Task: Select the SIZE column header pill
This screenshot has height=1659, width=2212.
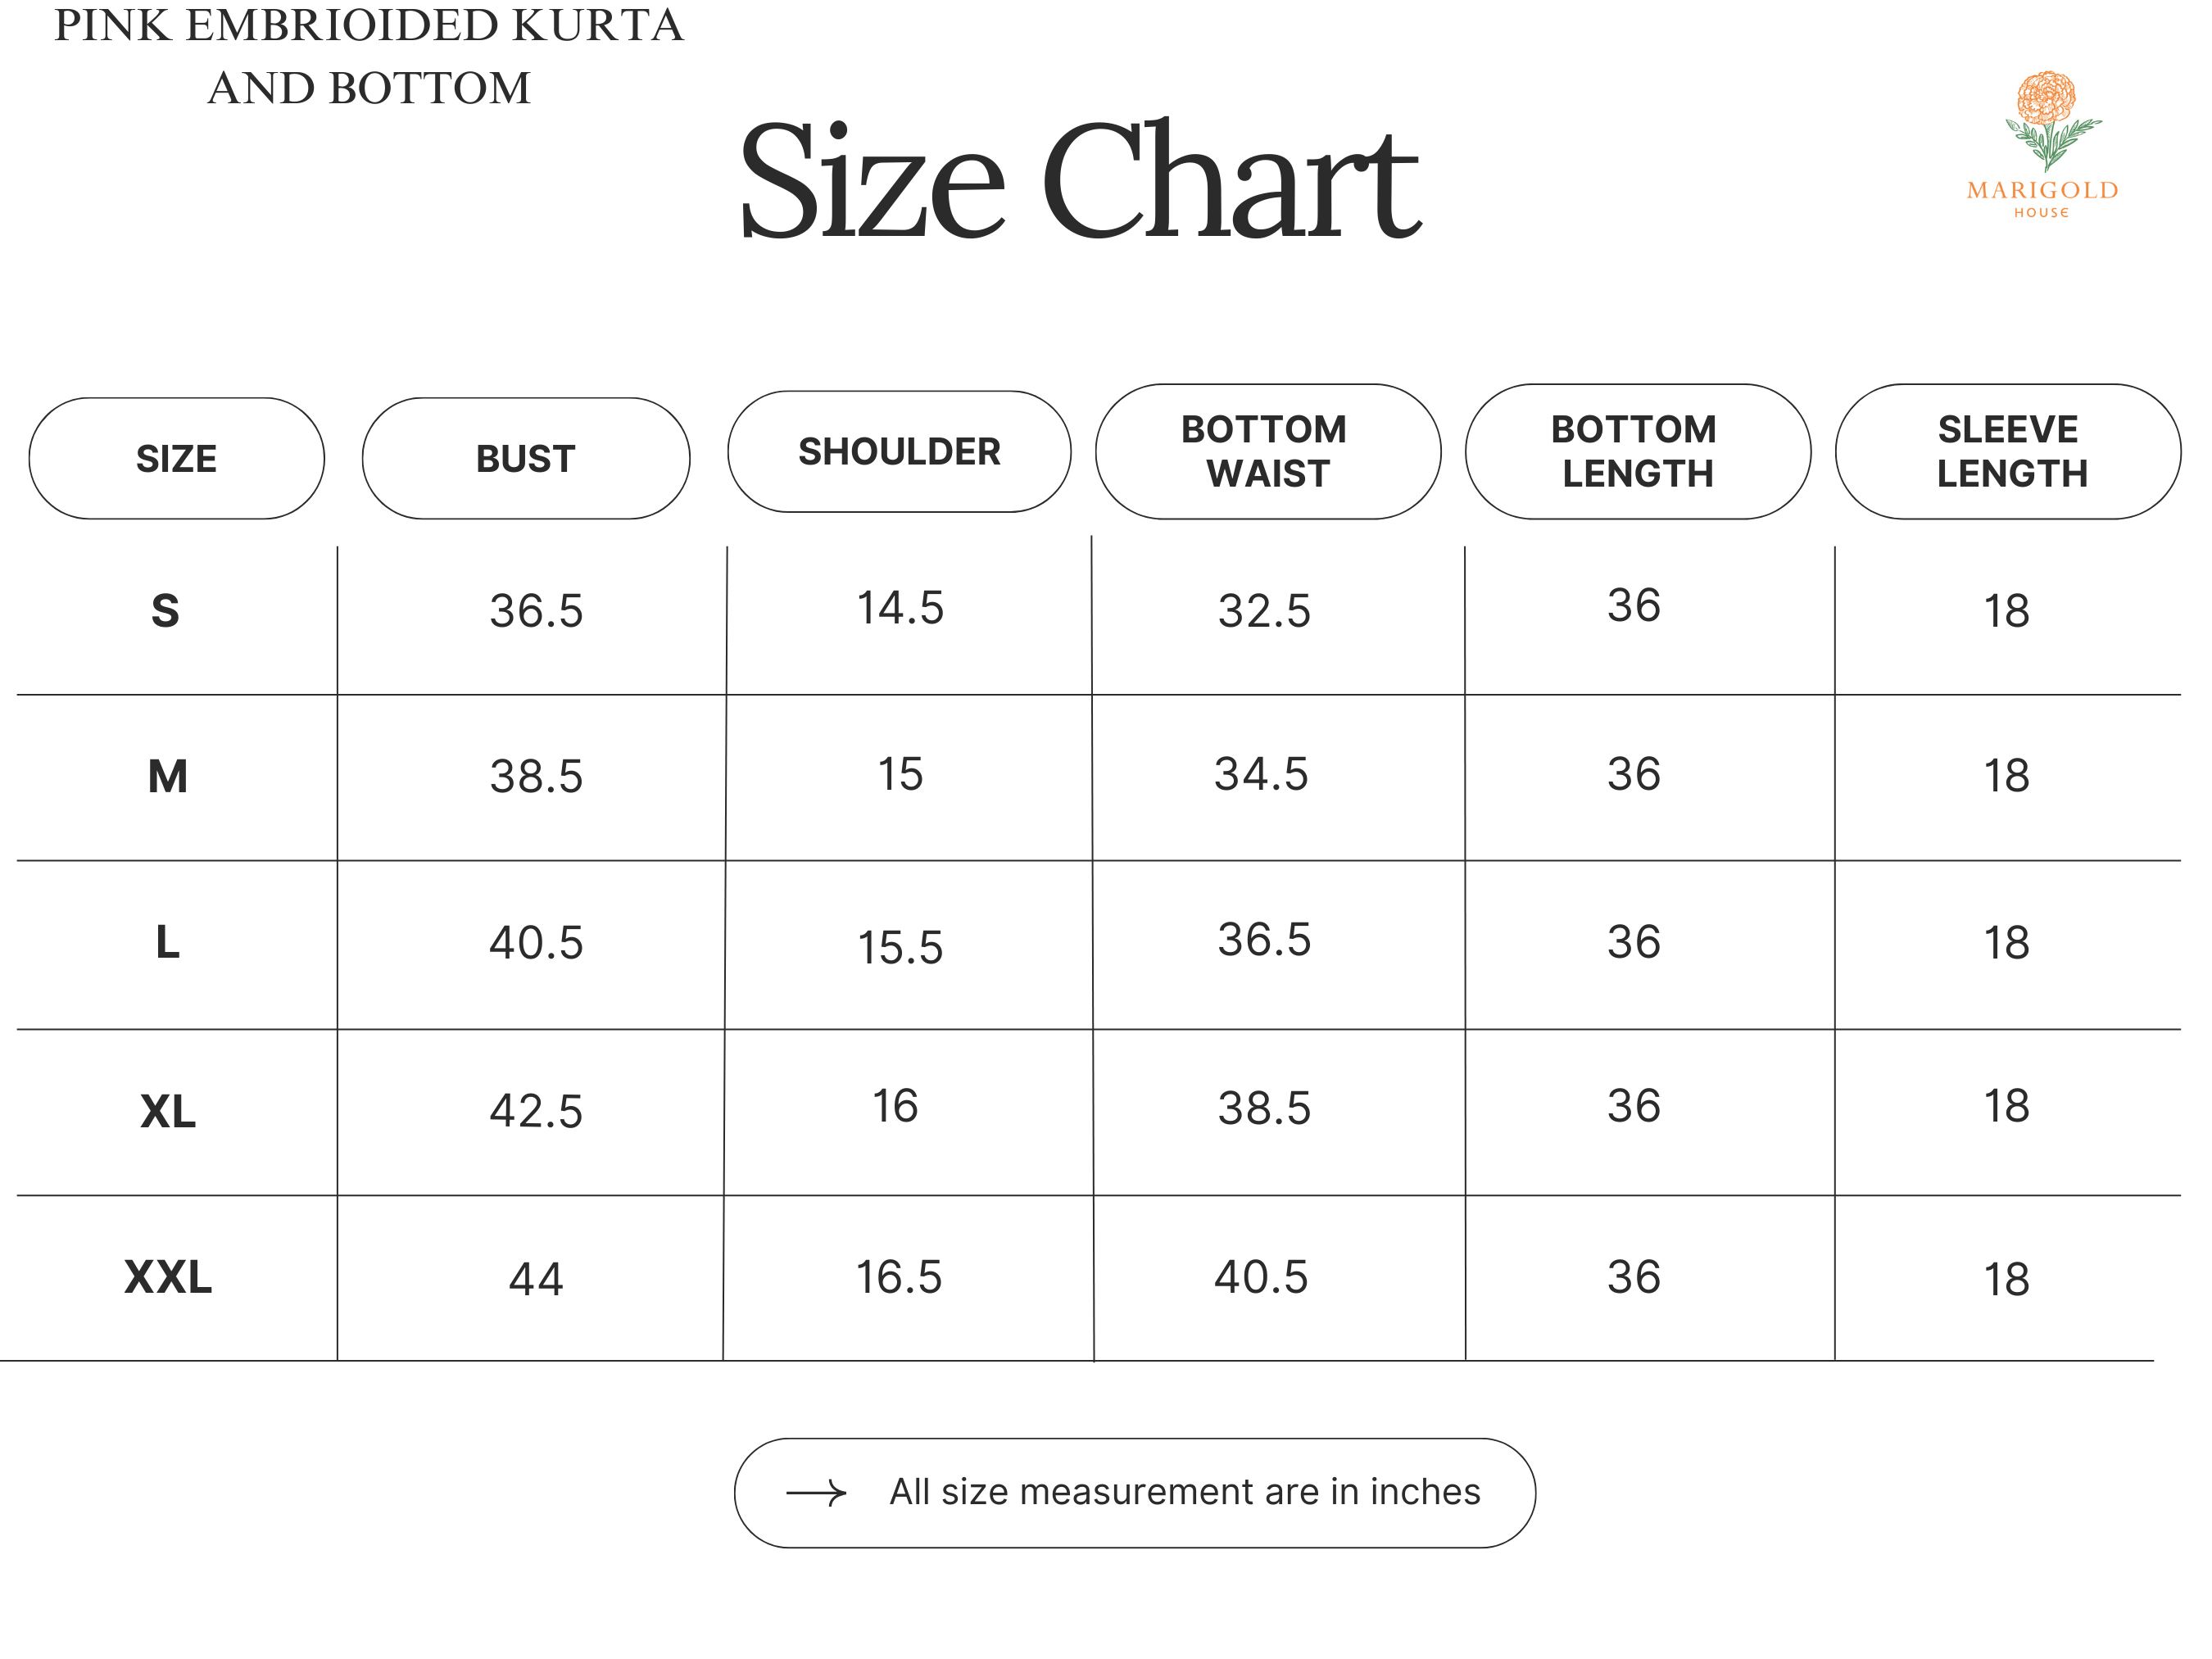Action: pyautogui.click(x=176, y=458)
